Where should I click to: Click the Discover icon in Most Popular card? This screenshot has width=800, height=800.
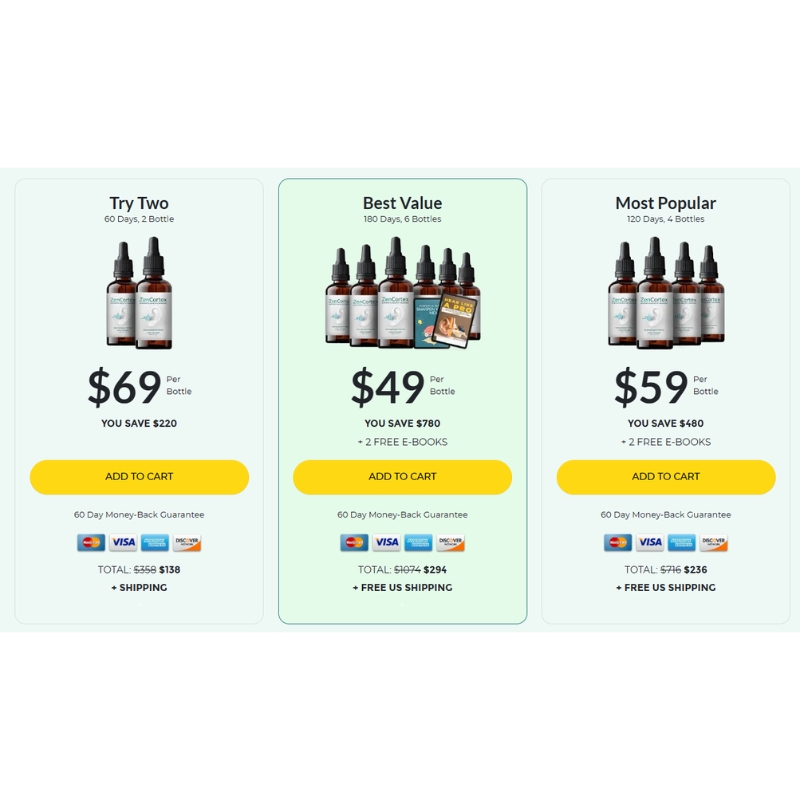(x=713, y=542)
